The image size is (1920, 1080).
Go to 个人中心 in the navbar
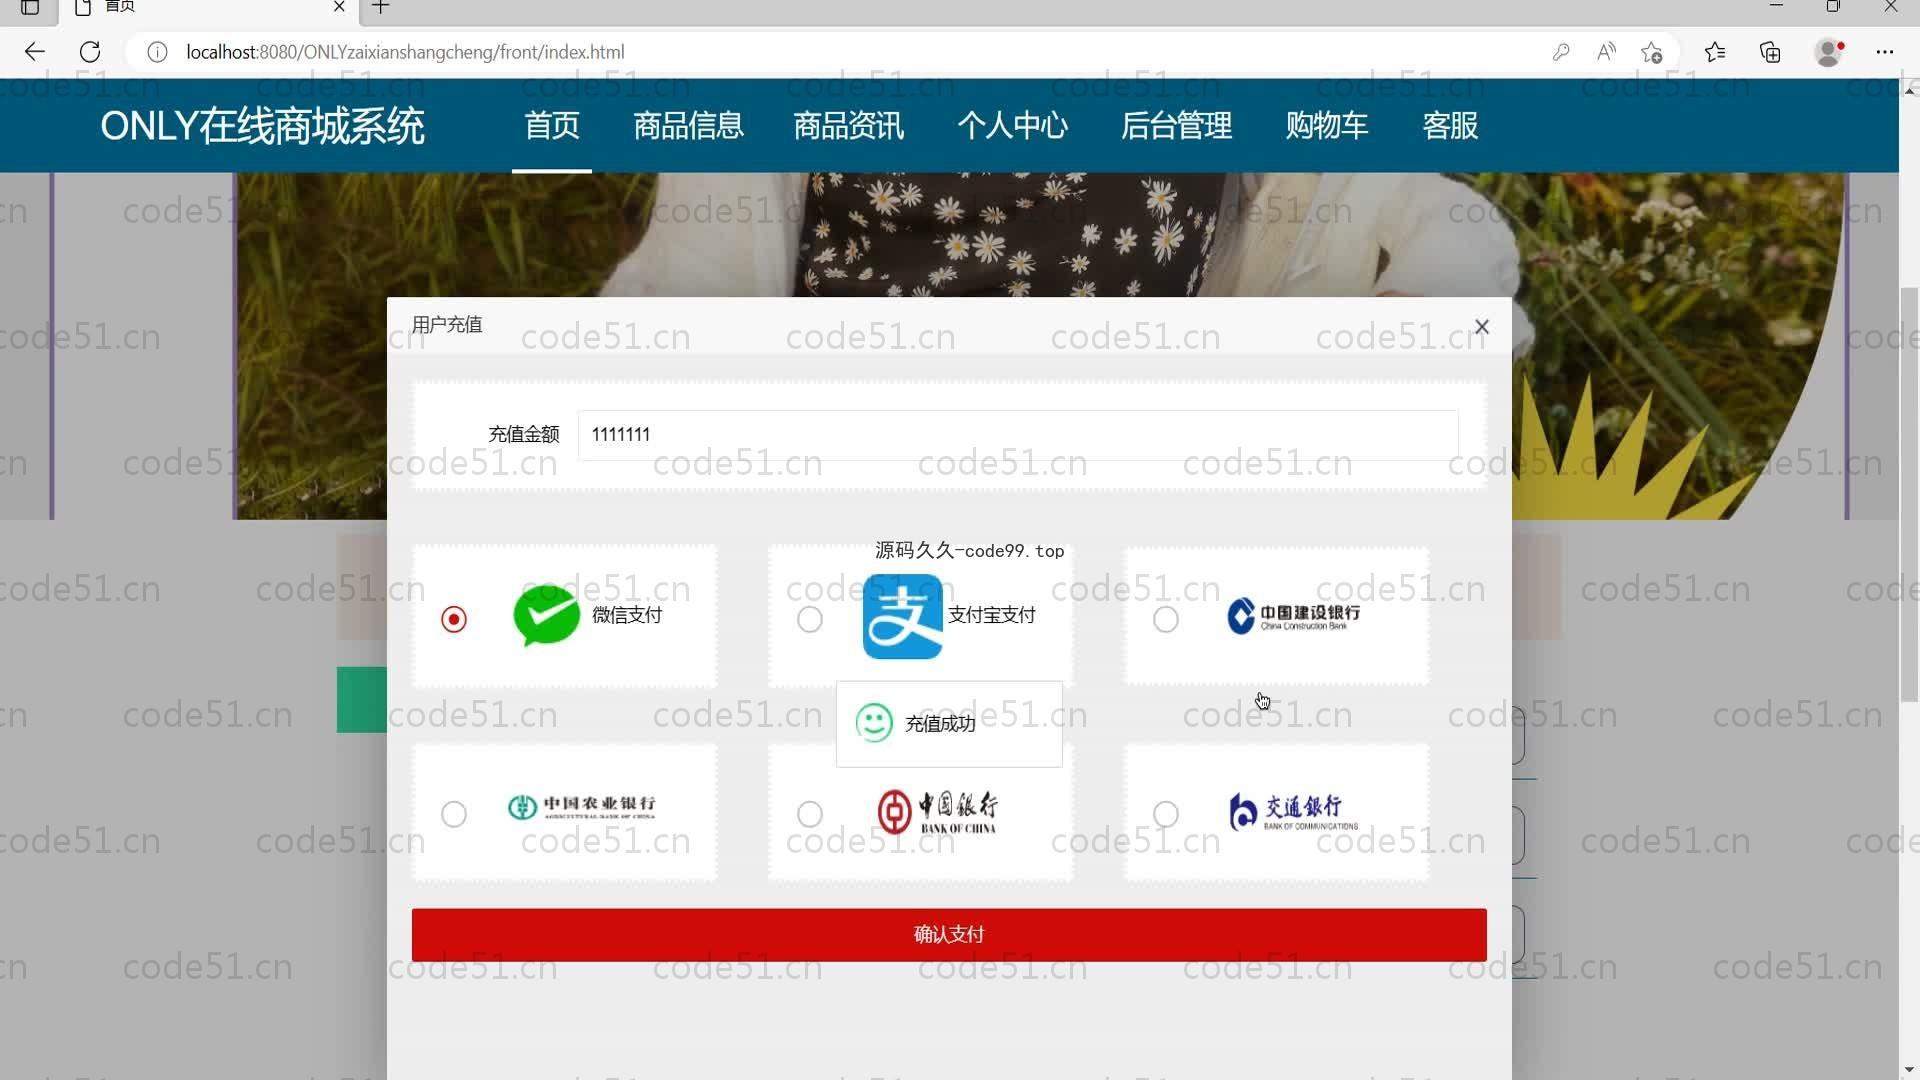1012,126
